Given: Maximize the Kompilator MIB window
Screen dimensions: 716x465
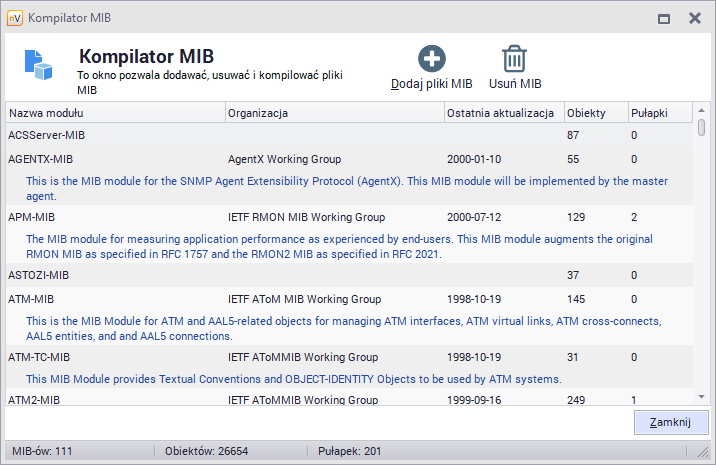Looking at the screenshot, I should (x=663, y=18).
